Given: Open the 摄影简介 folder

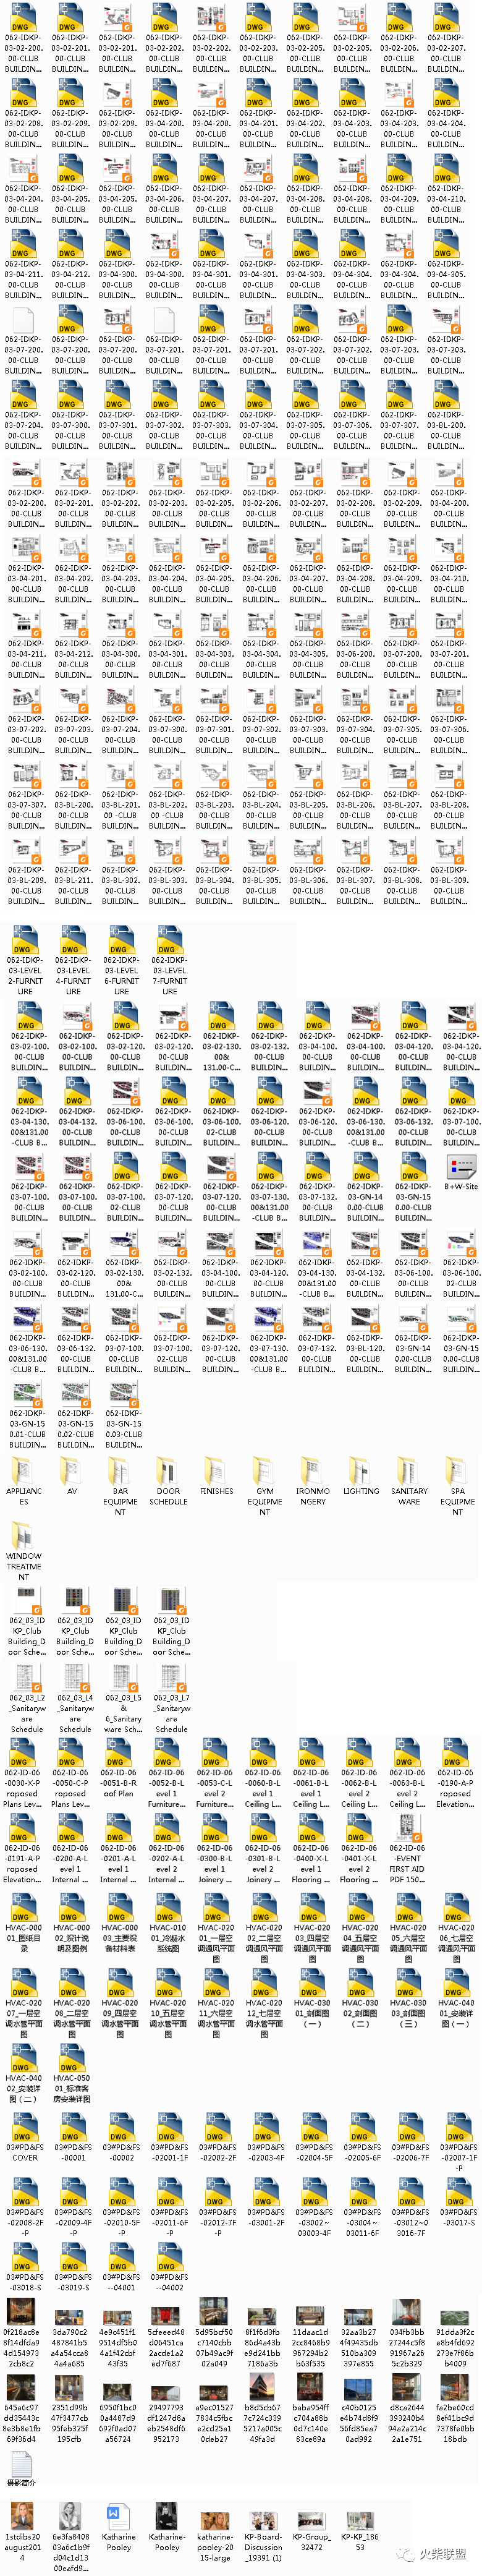Looking at the screenshot, I should [21, 2469].
